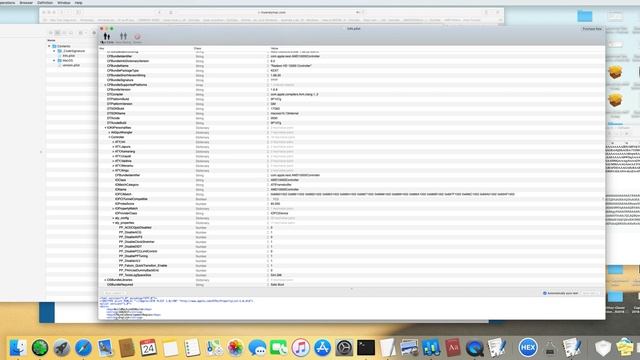Open Messages from the Dock
The width and height of the screenshot is (640, 360).
257,348
